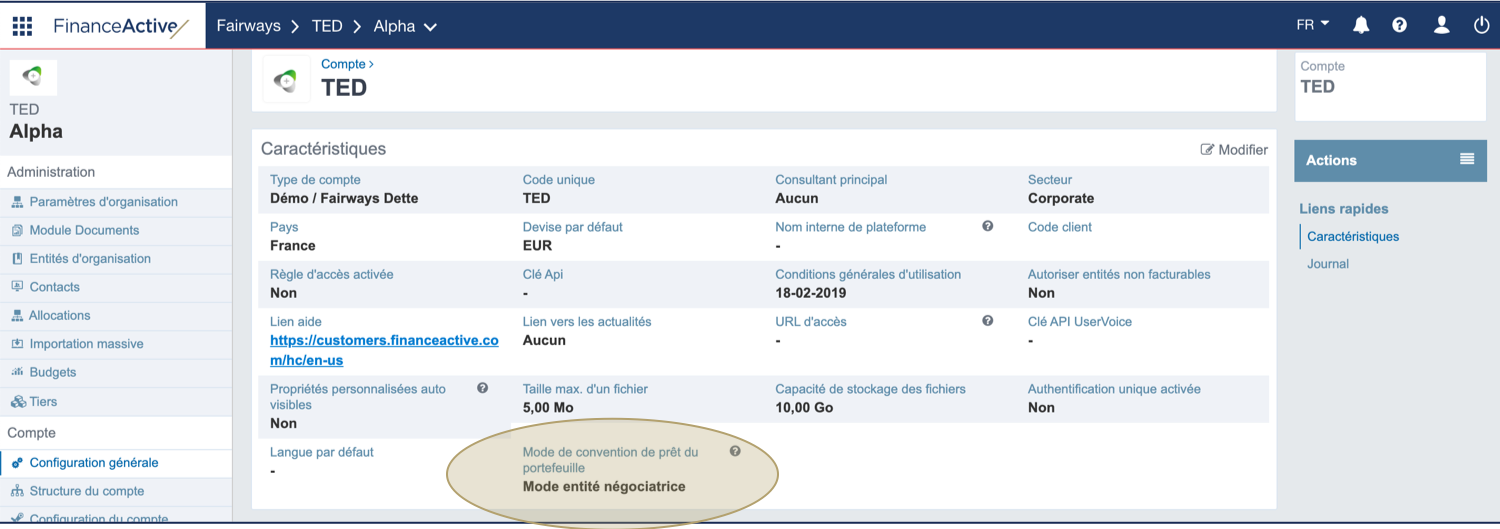This screenshot has width=1500, height=529.
Task: Select the 'Démo / Fairways Dette' value
Action: pyautogui.click(x=344, y=198)
